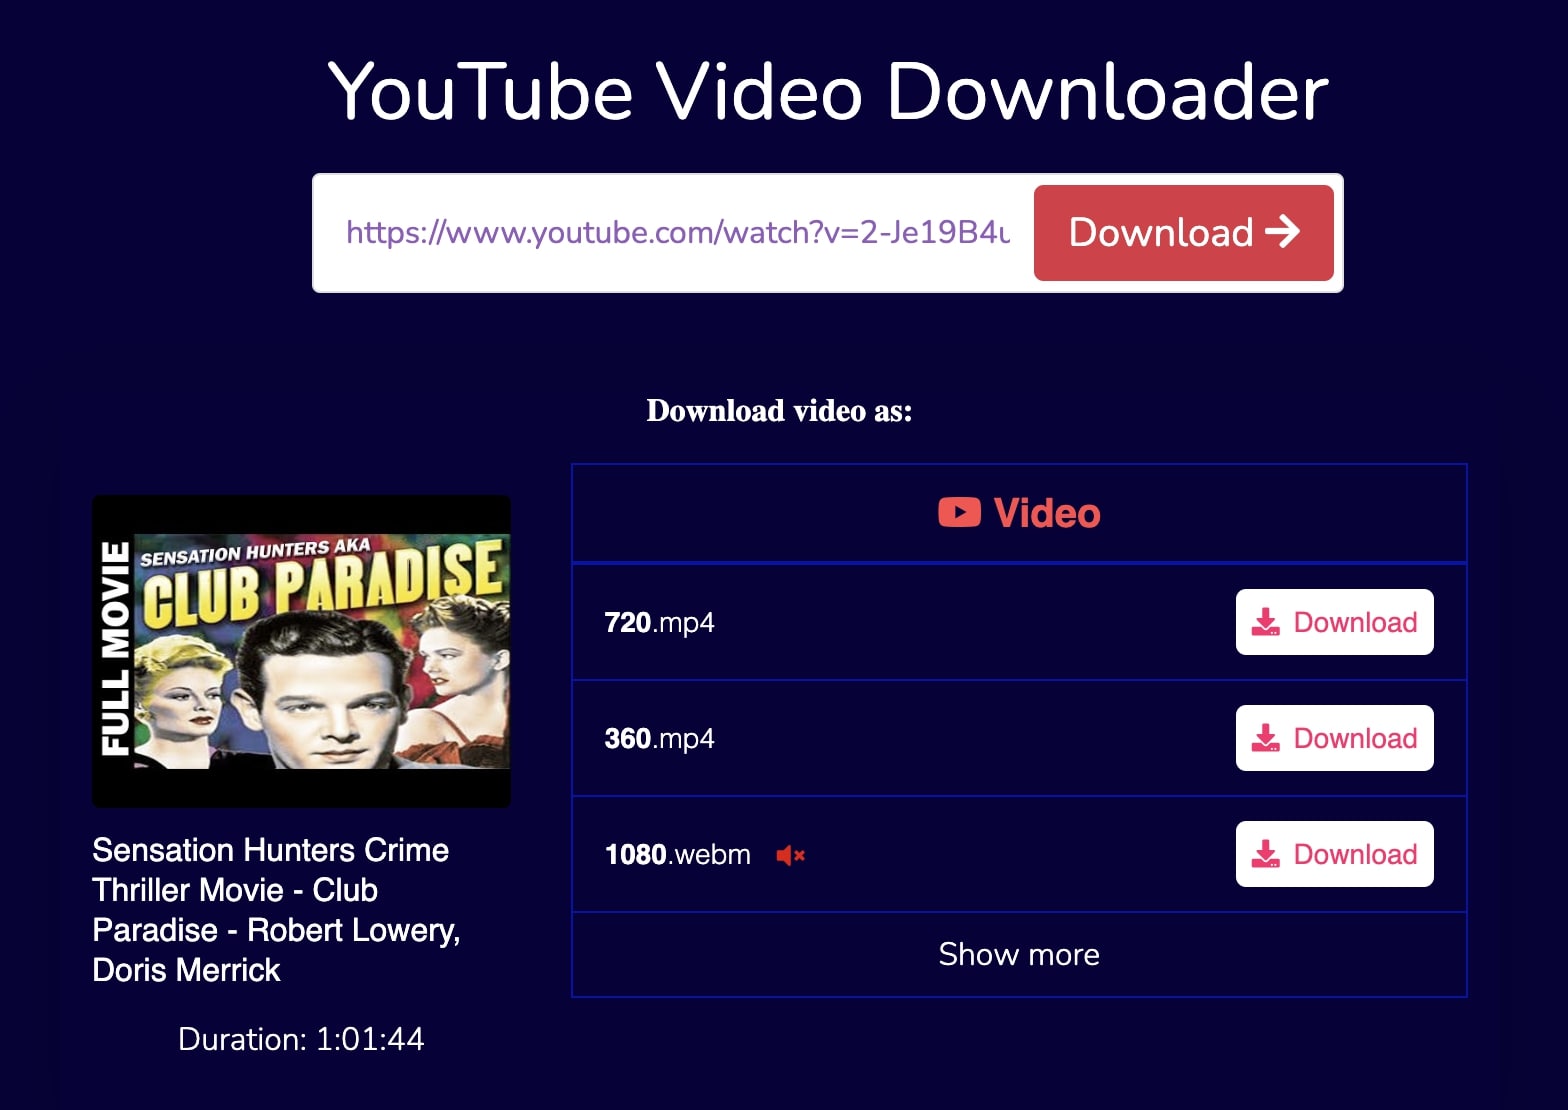
Task: Click the red Download arrow button
Action: (1183, 233)
